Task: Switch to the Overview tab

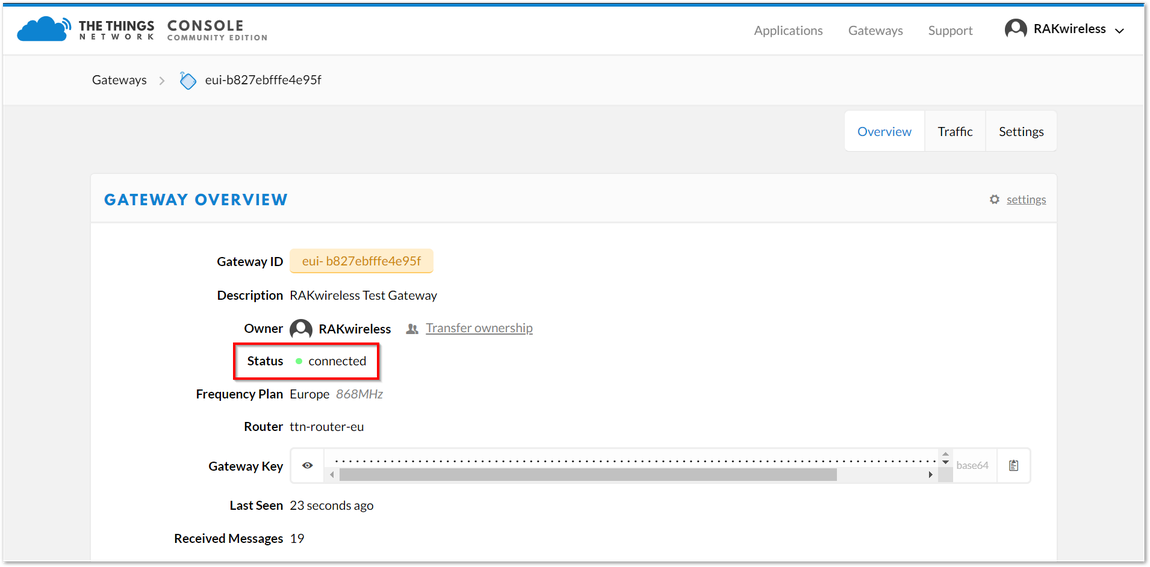Action: coord(885,131)
